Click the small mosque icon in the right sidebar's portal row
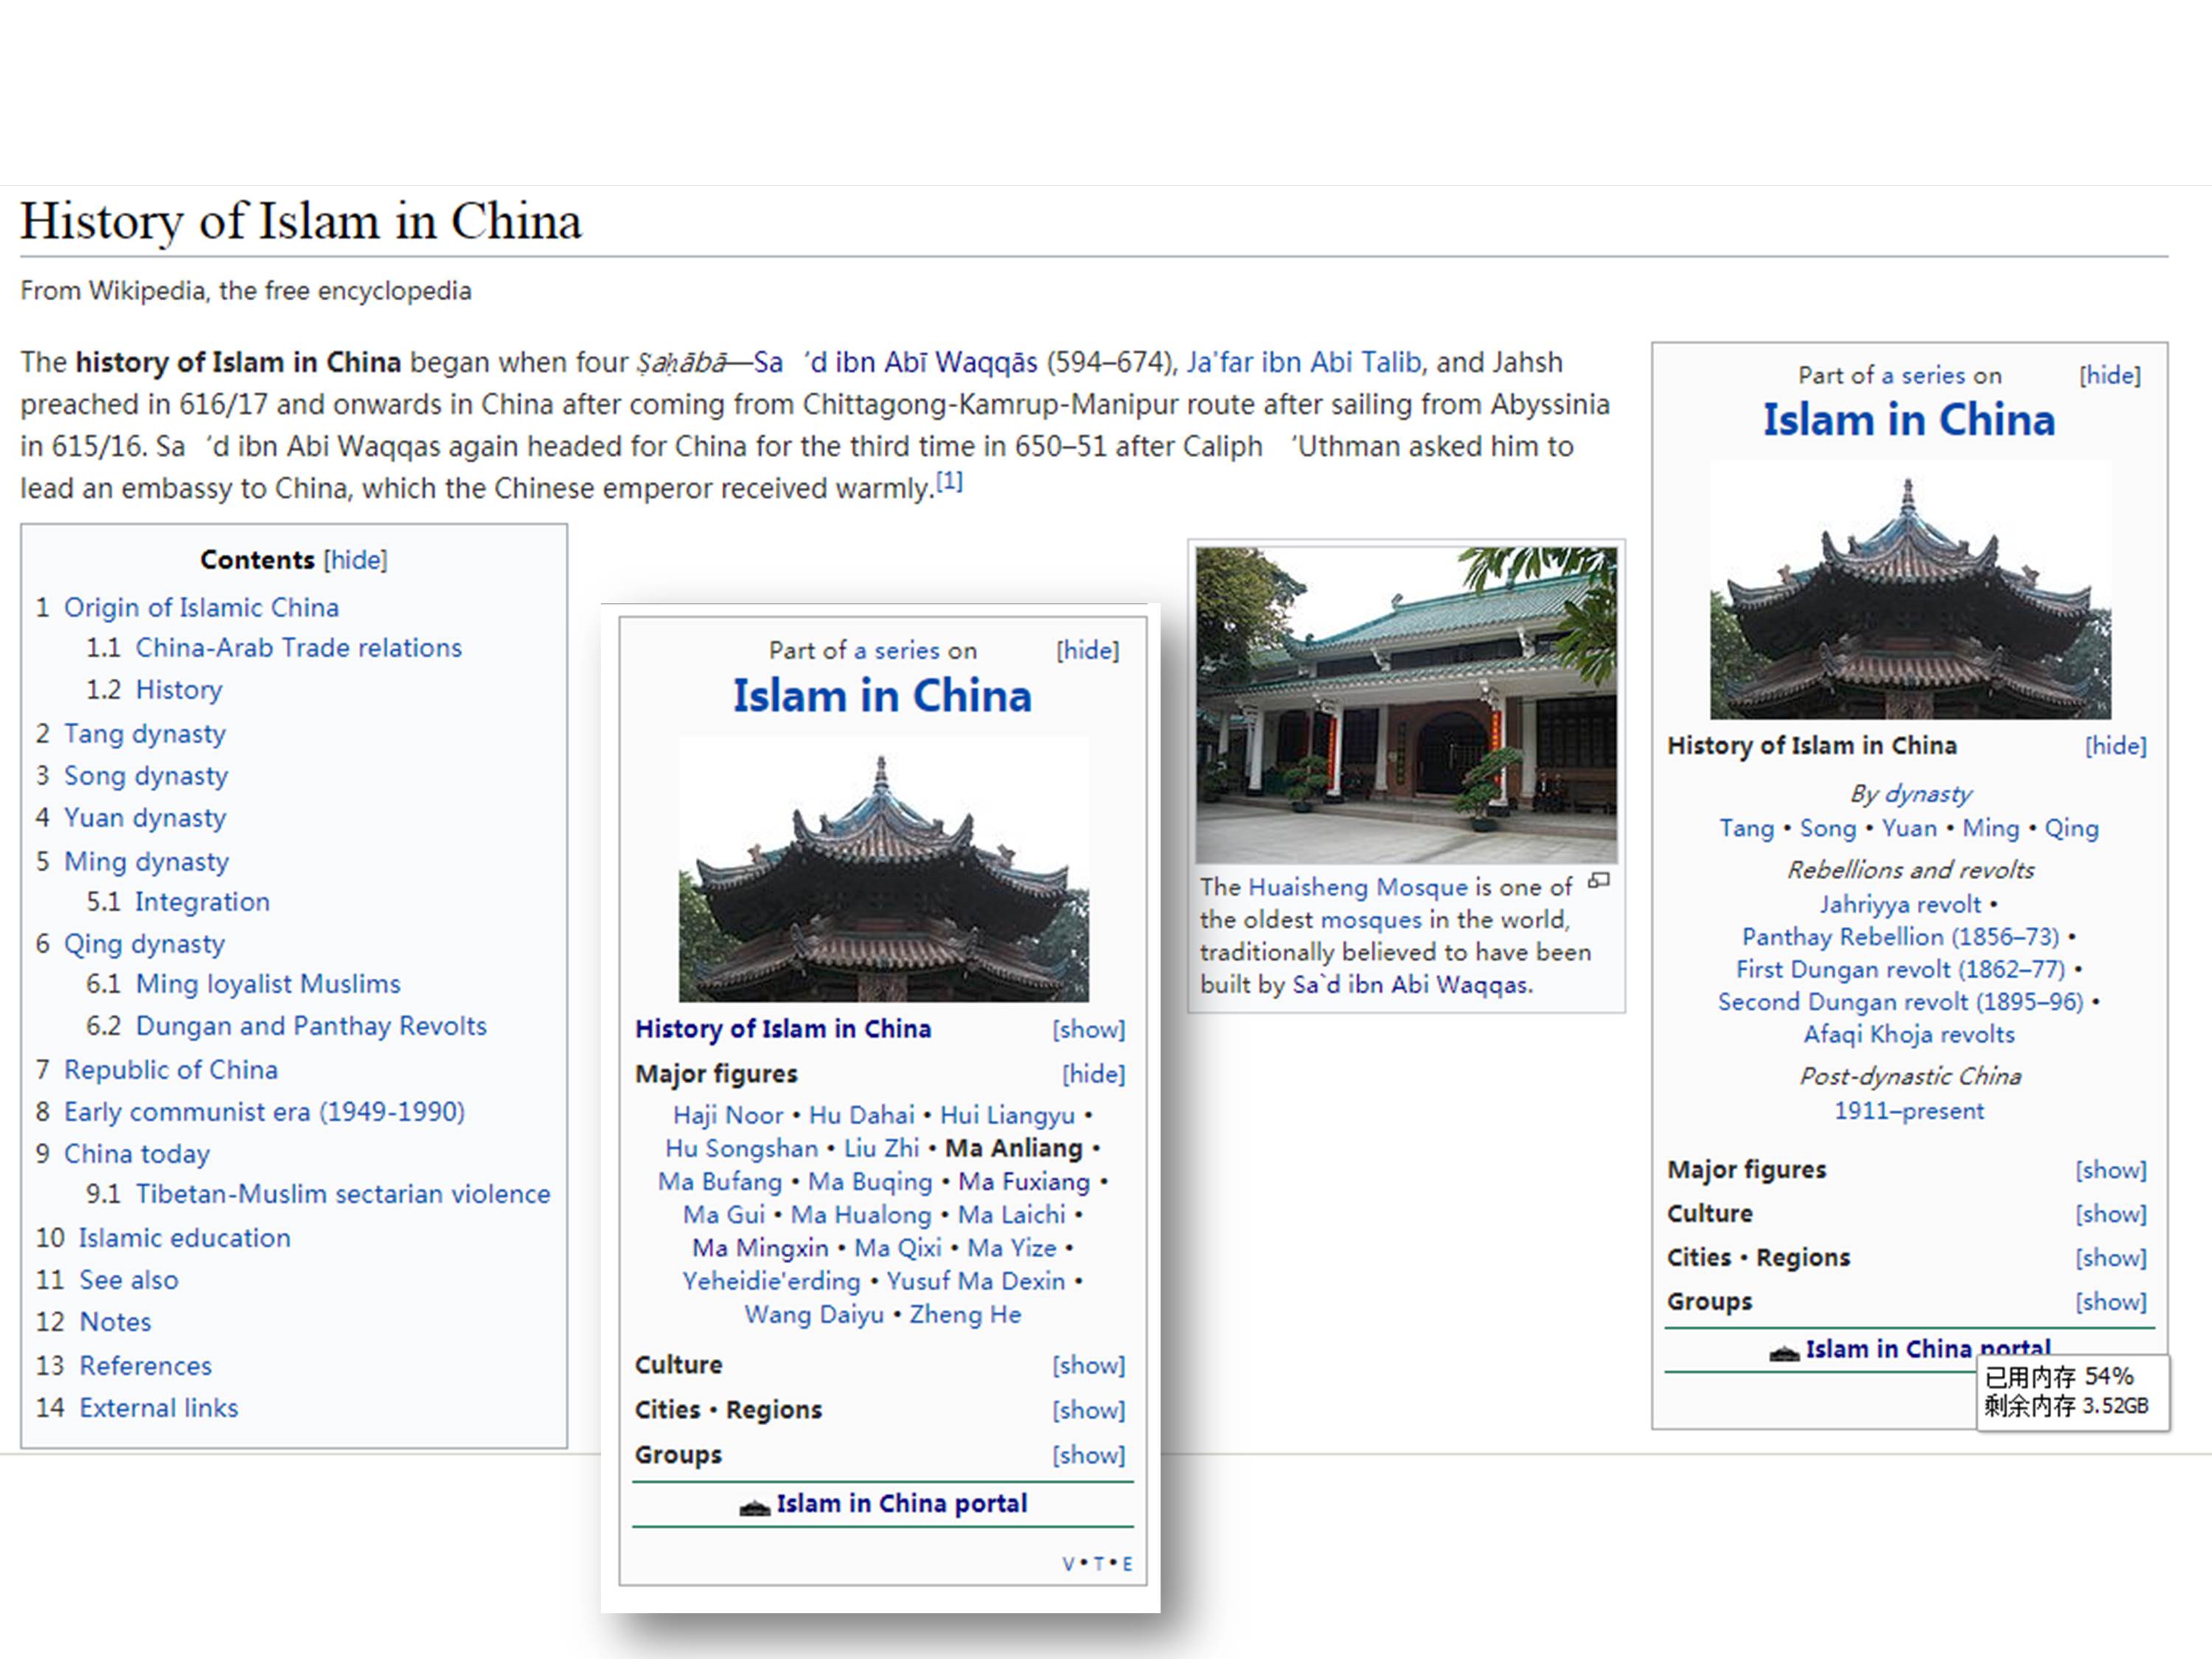Screen dimensions: 2212x1659 tap(1784, 1353)
